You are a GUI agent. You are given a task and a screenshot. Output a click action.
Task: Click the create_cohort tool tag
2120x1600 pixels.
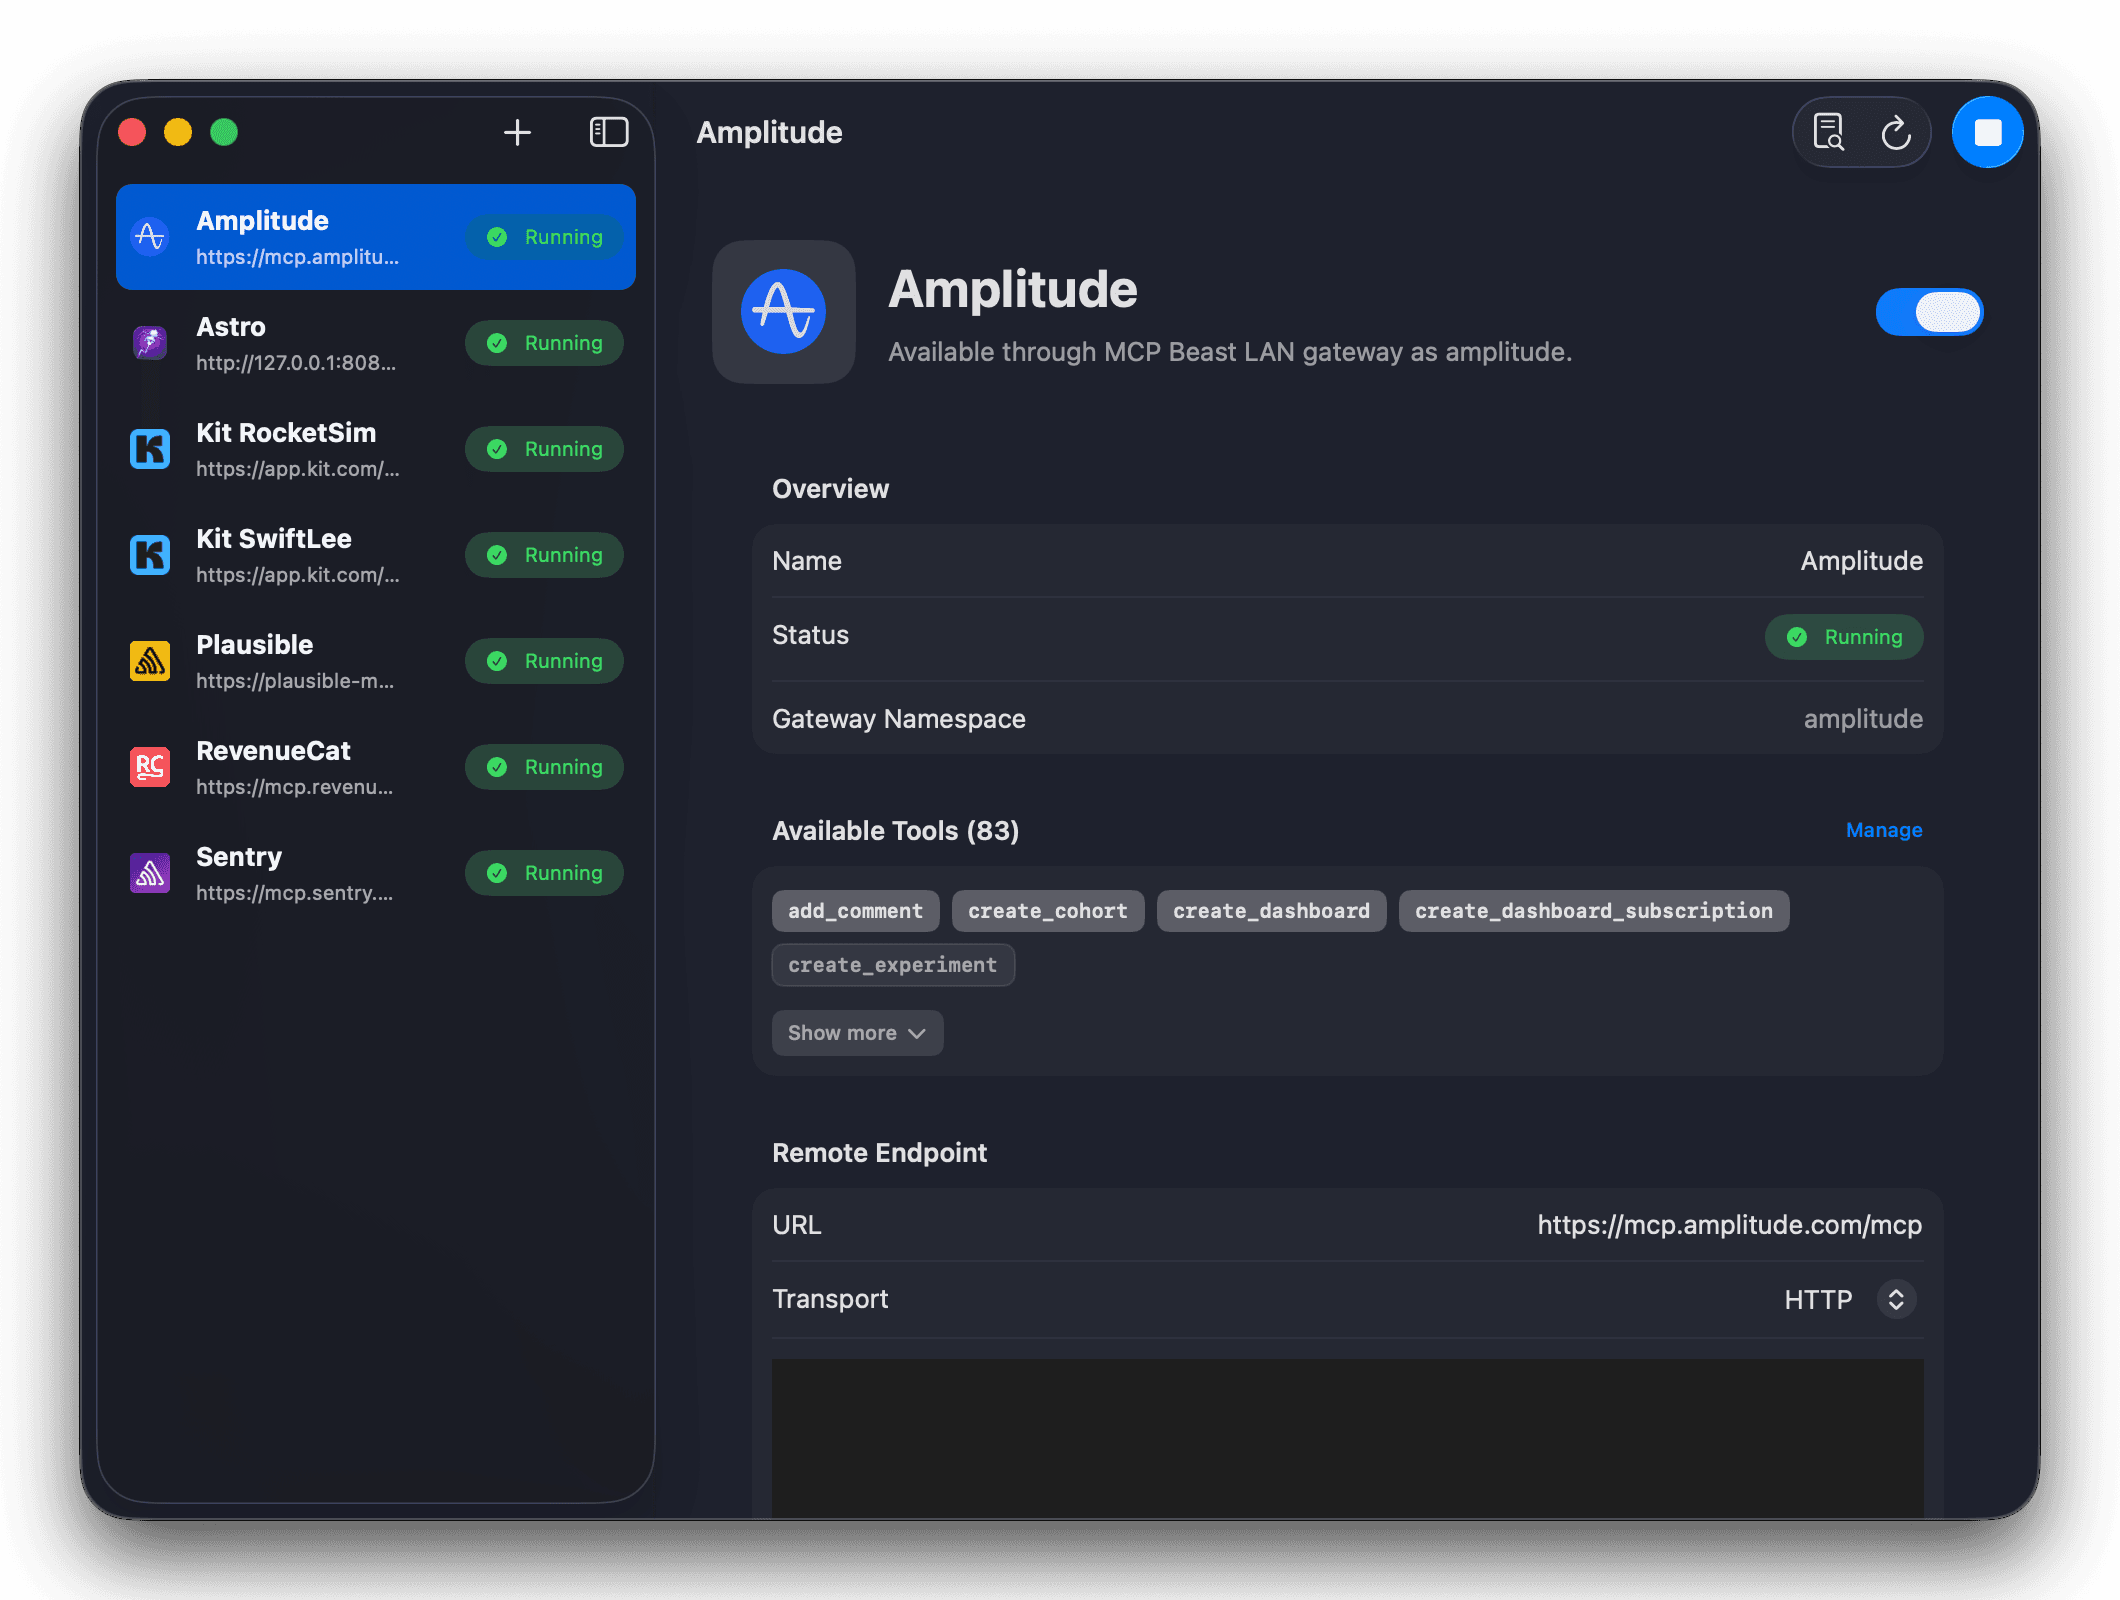coord(1048,911)
